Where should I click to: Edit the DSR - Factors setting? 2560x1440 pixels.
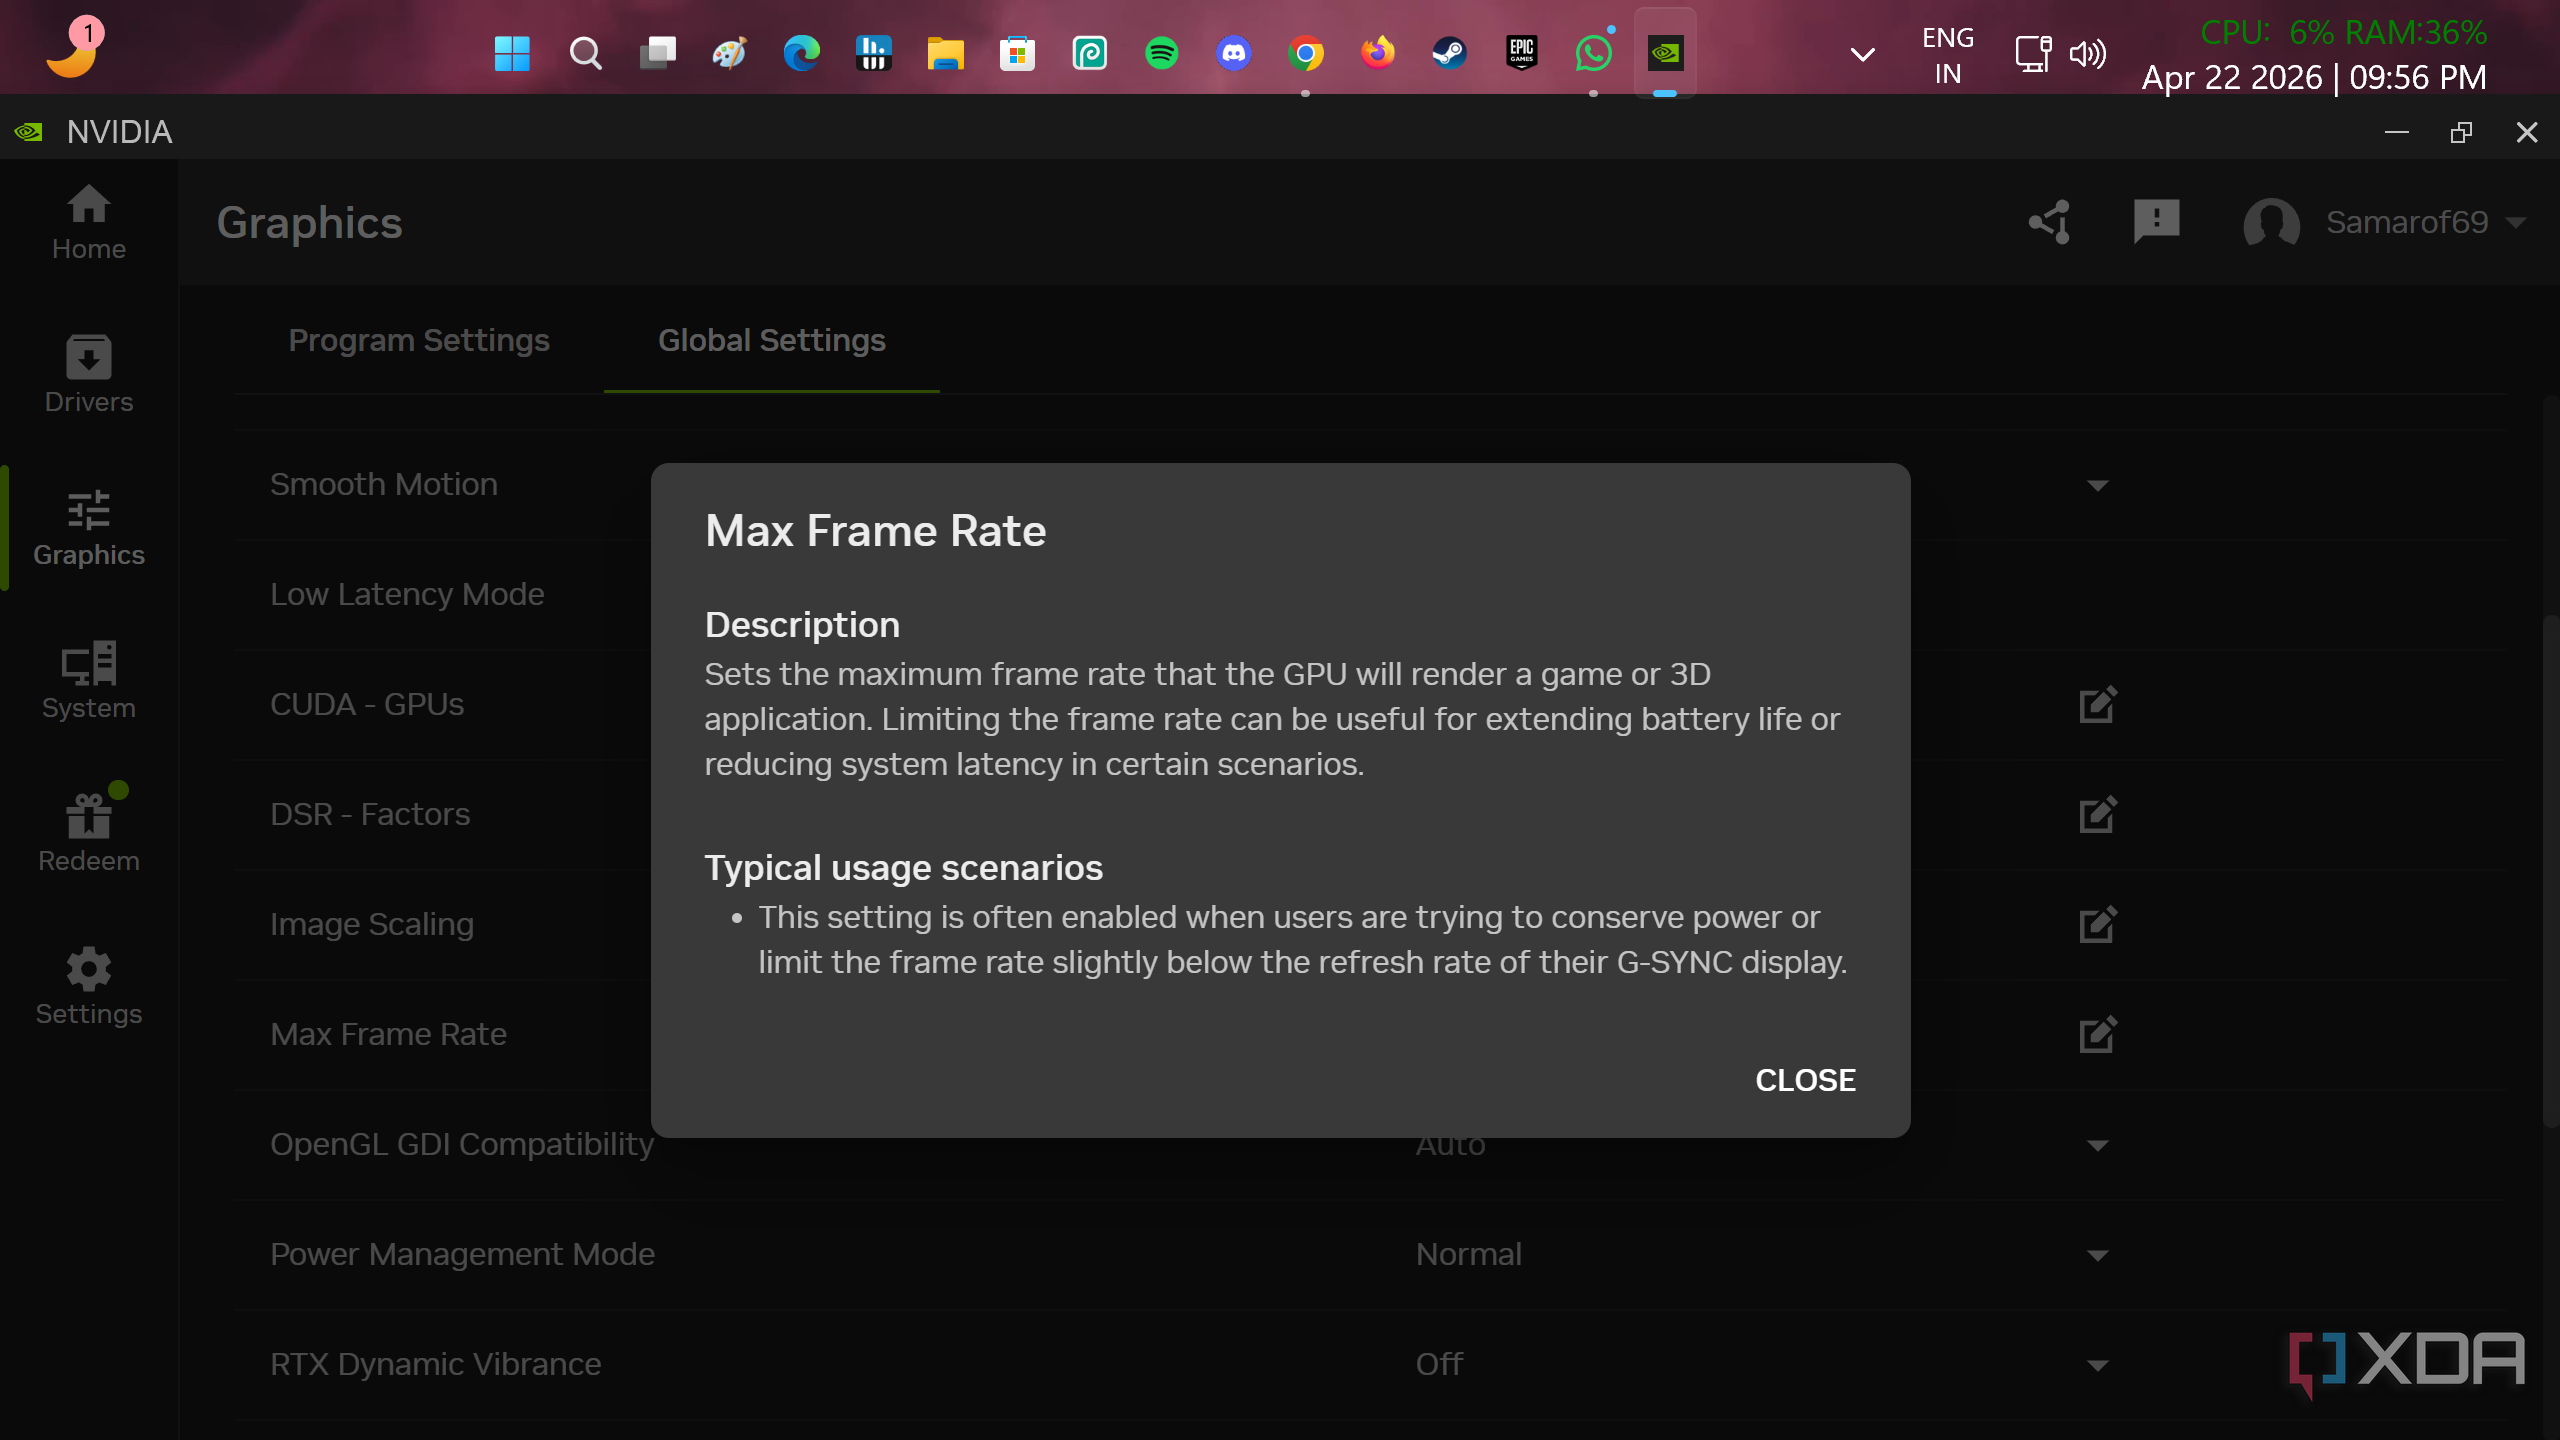[2098, 815]
